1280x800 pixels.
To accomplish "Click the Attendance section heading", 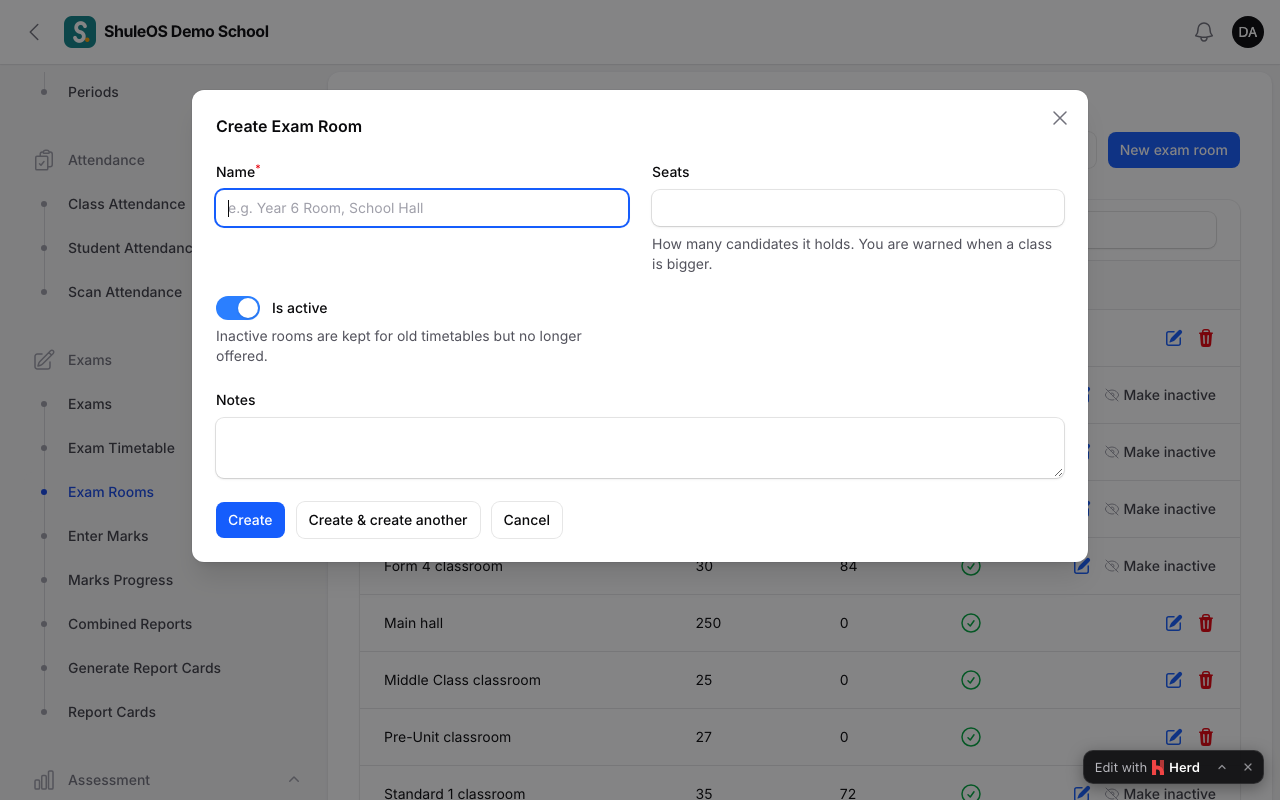I will point(106,160).
